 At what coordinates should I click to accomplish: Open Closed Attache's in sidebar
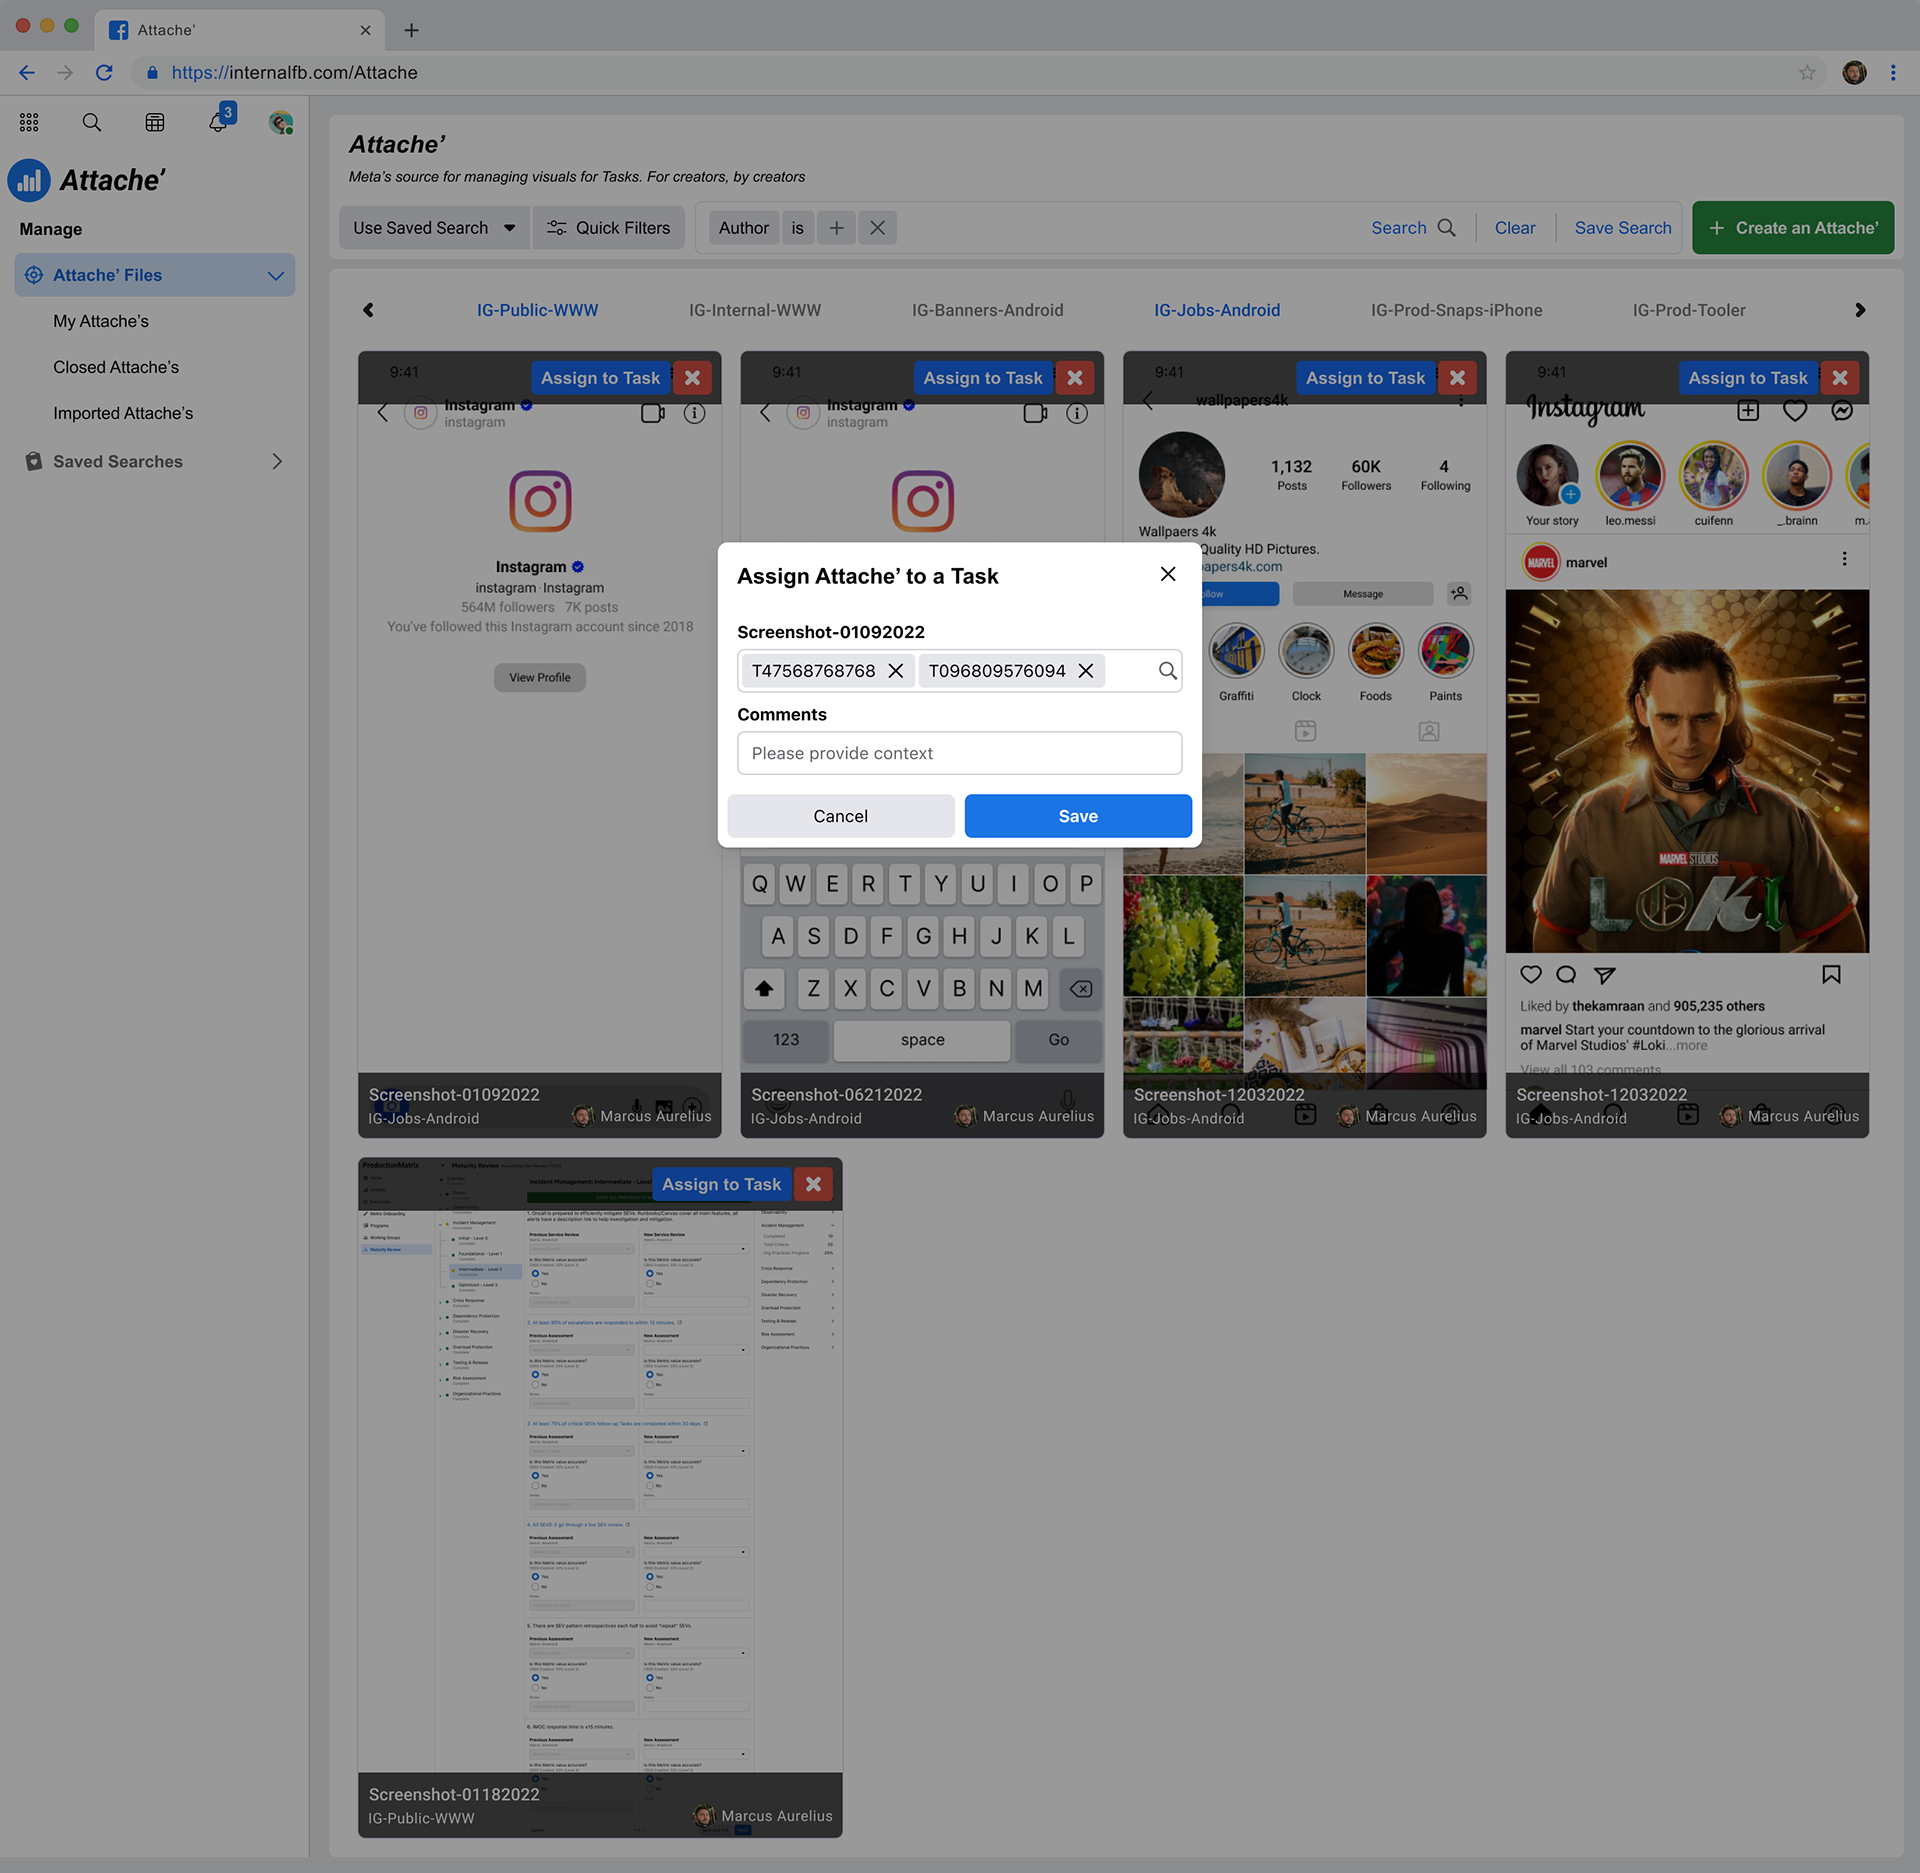[x=116, y=367]
